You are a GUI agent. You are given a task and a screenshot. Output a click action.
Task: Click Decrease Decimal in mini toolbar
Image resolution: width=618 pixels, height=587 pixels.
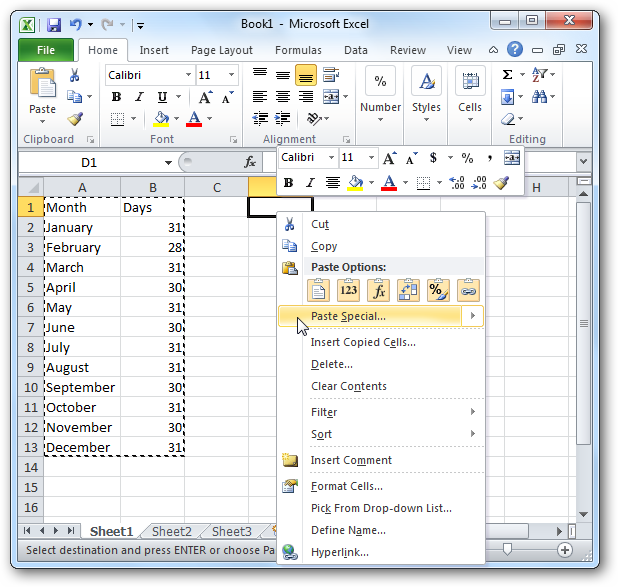coord(479,183)
